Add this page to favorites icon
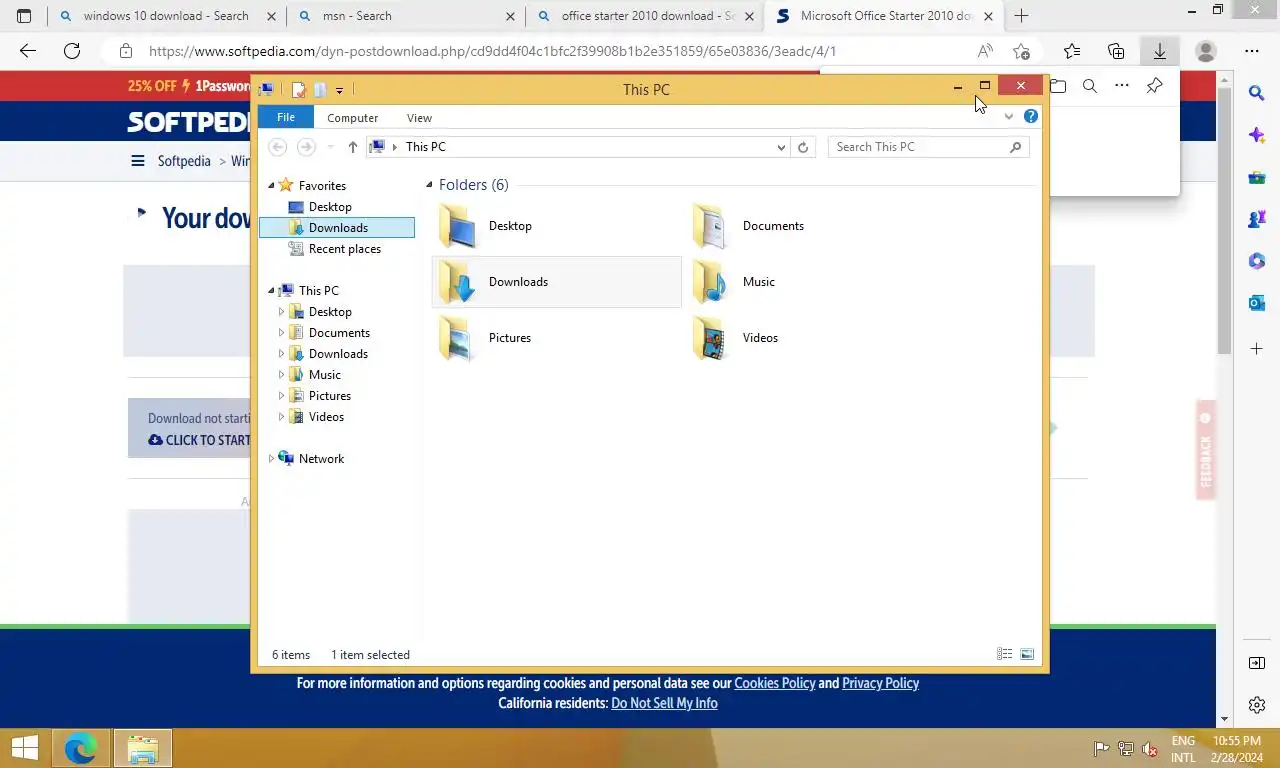 [x=1021, y=51]
